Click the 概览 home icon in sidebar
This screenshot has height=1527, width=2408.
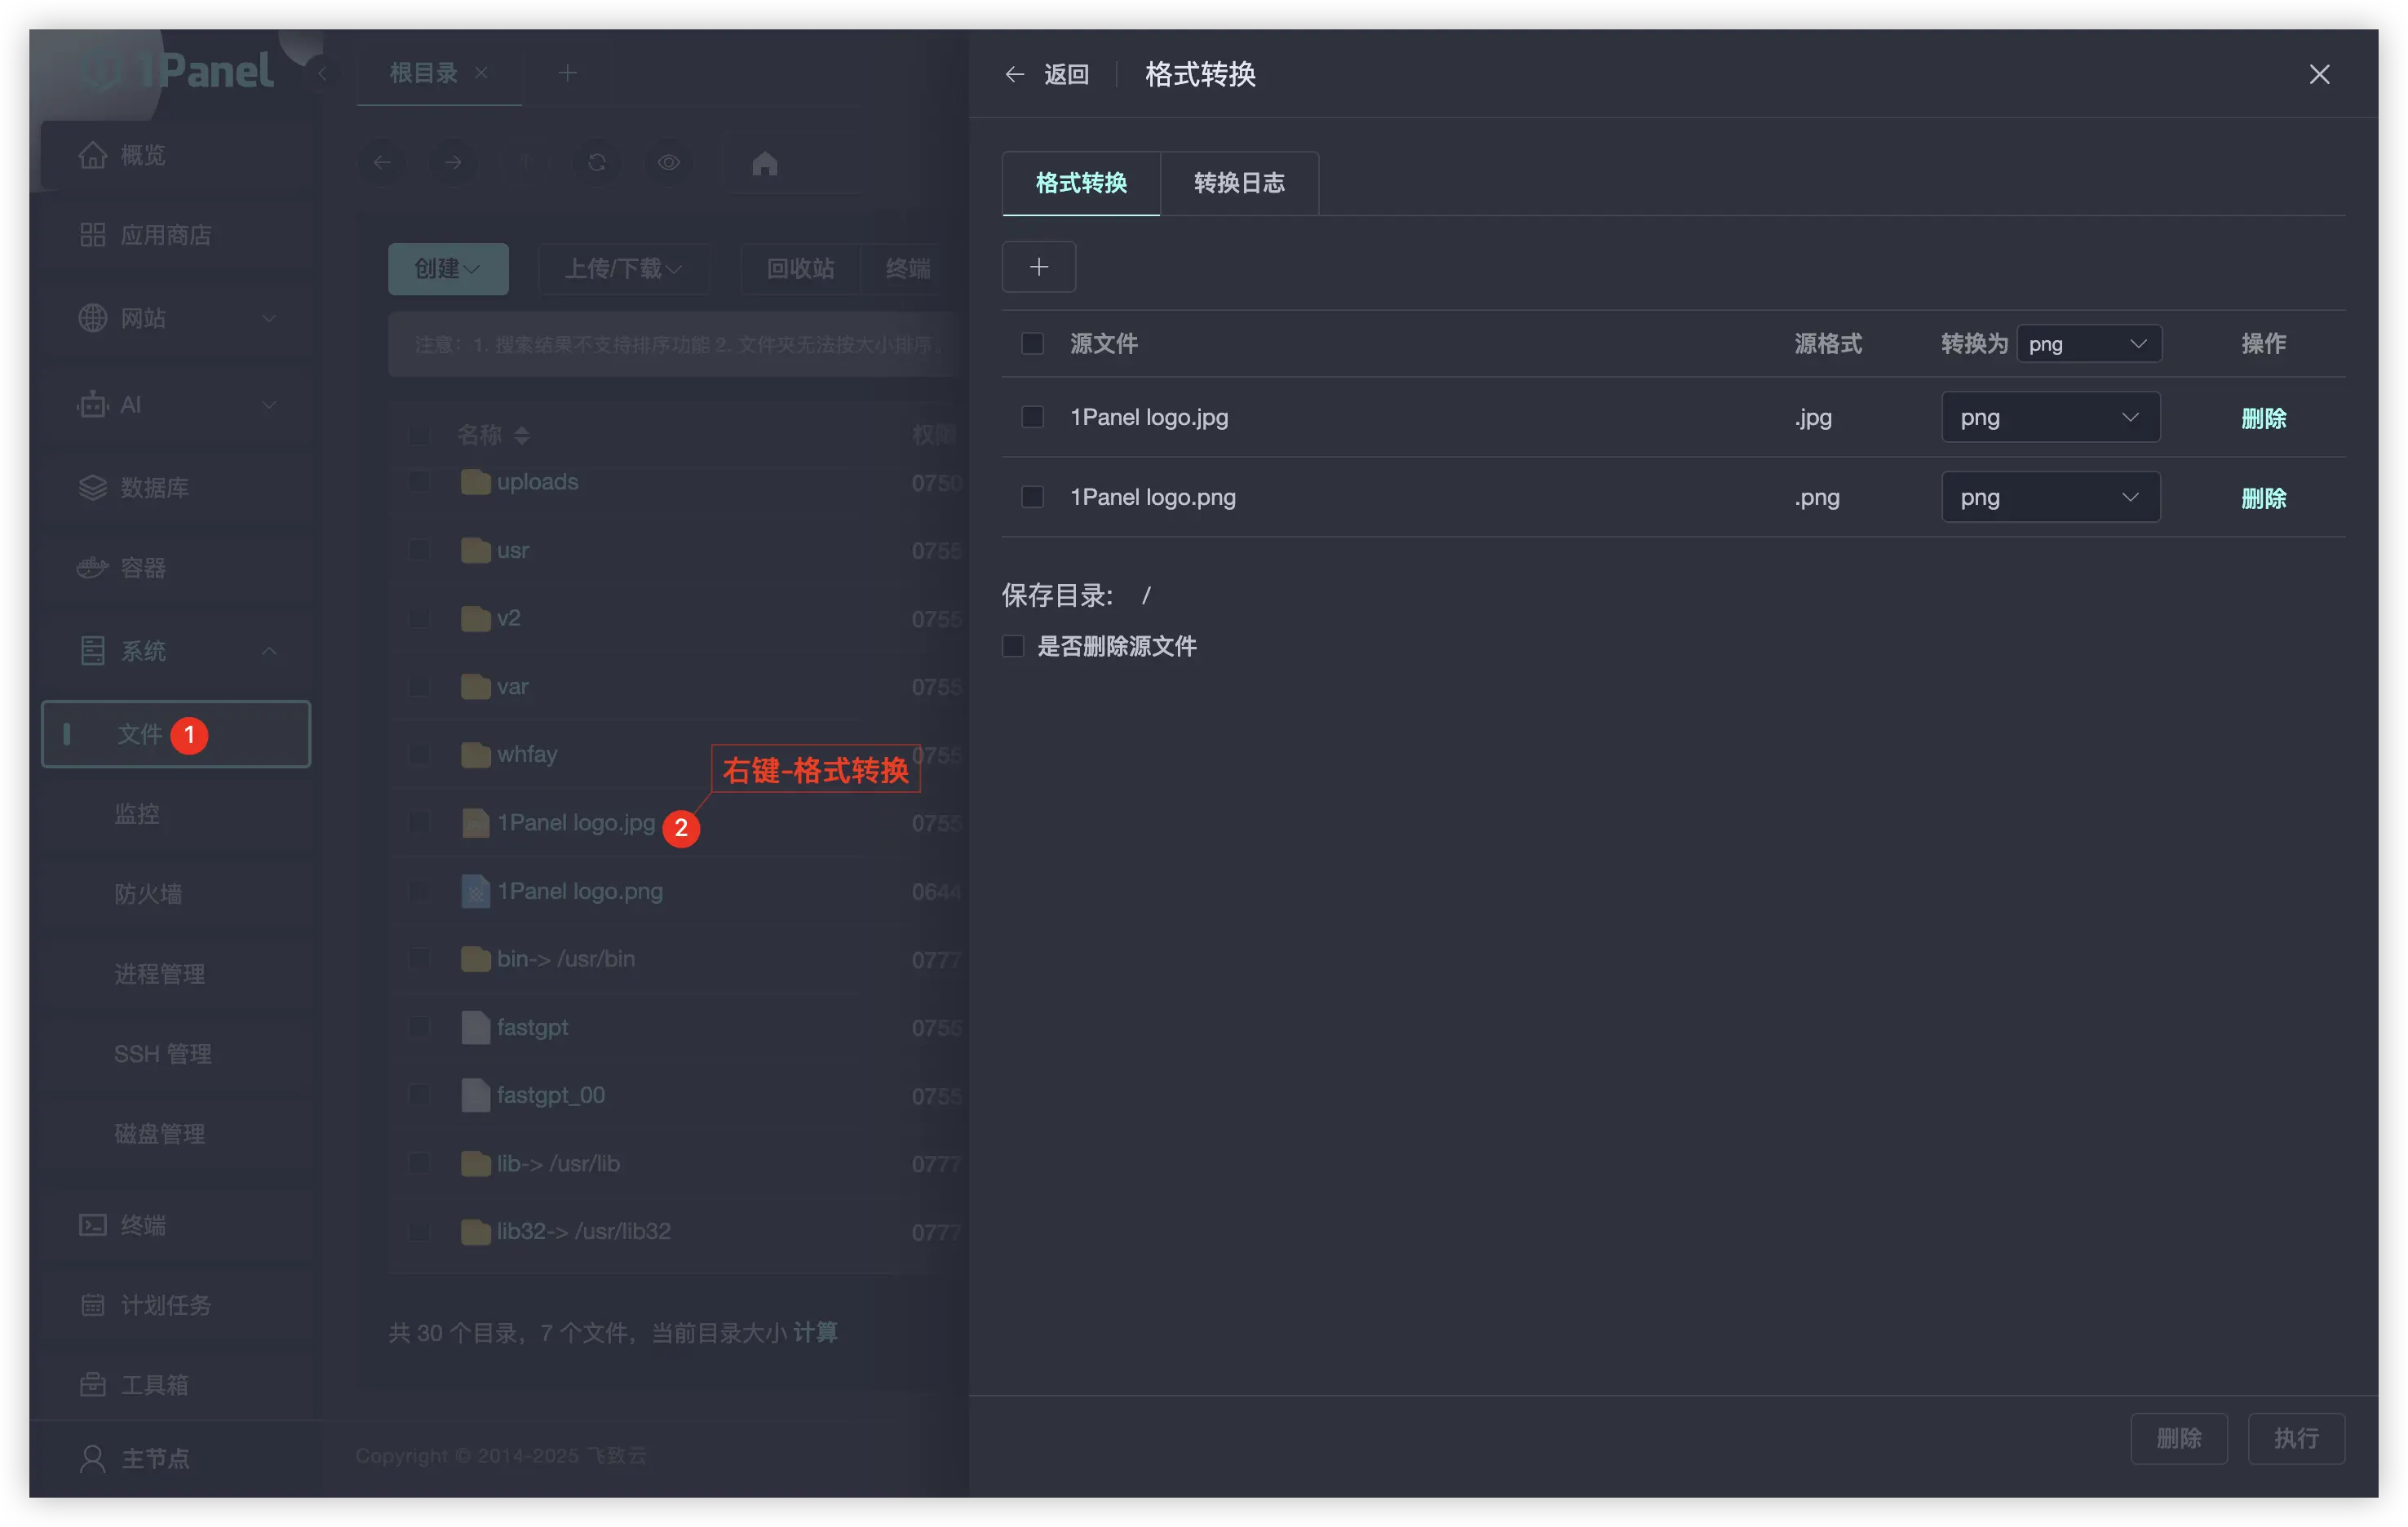(x=92, y=155)
